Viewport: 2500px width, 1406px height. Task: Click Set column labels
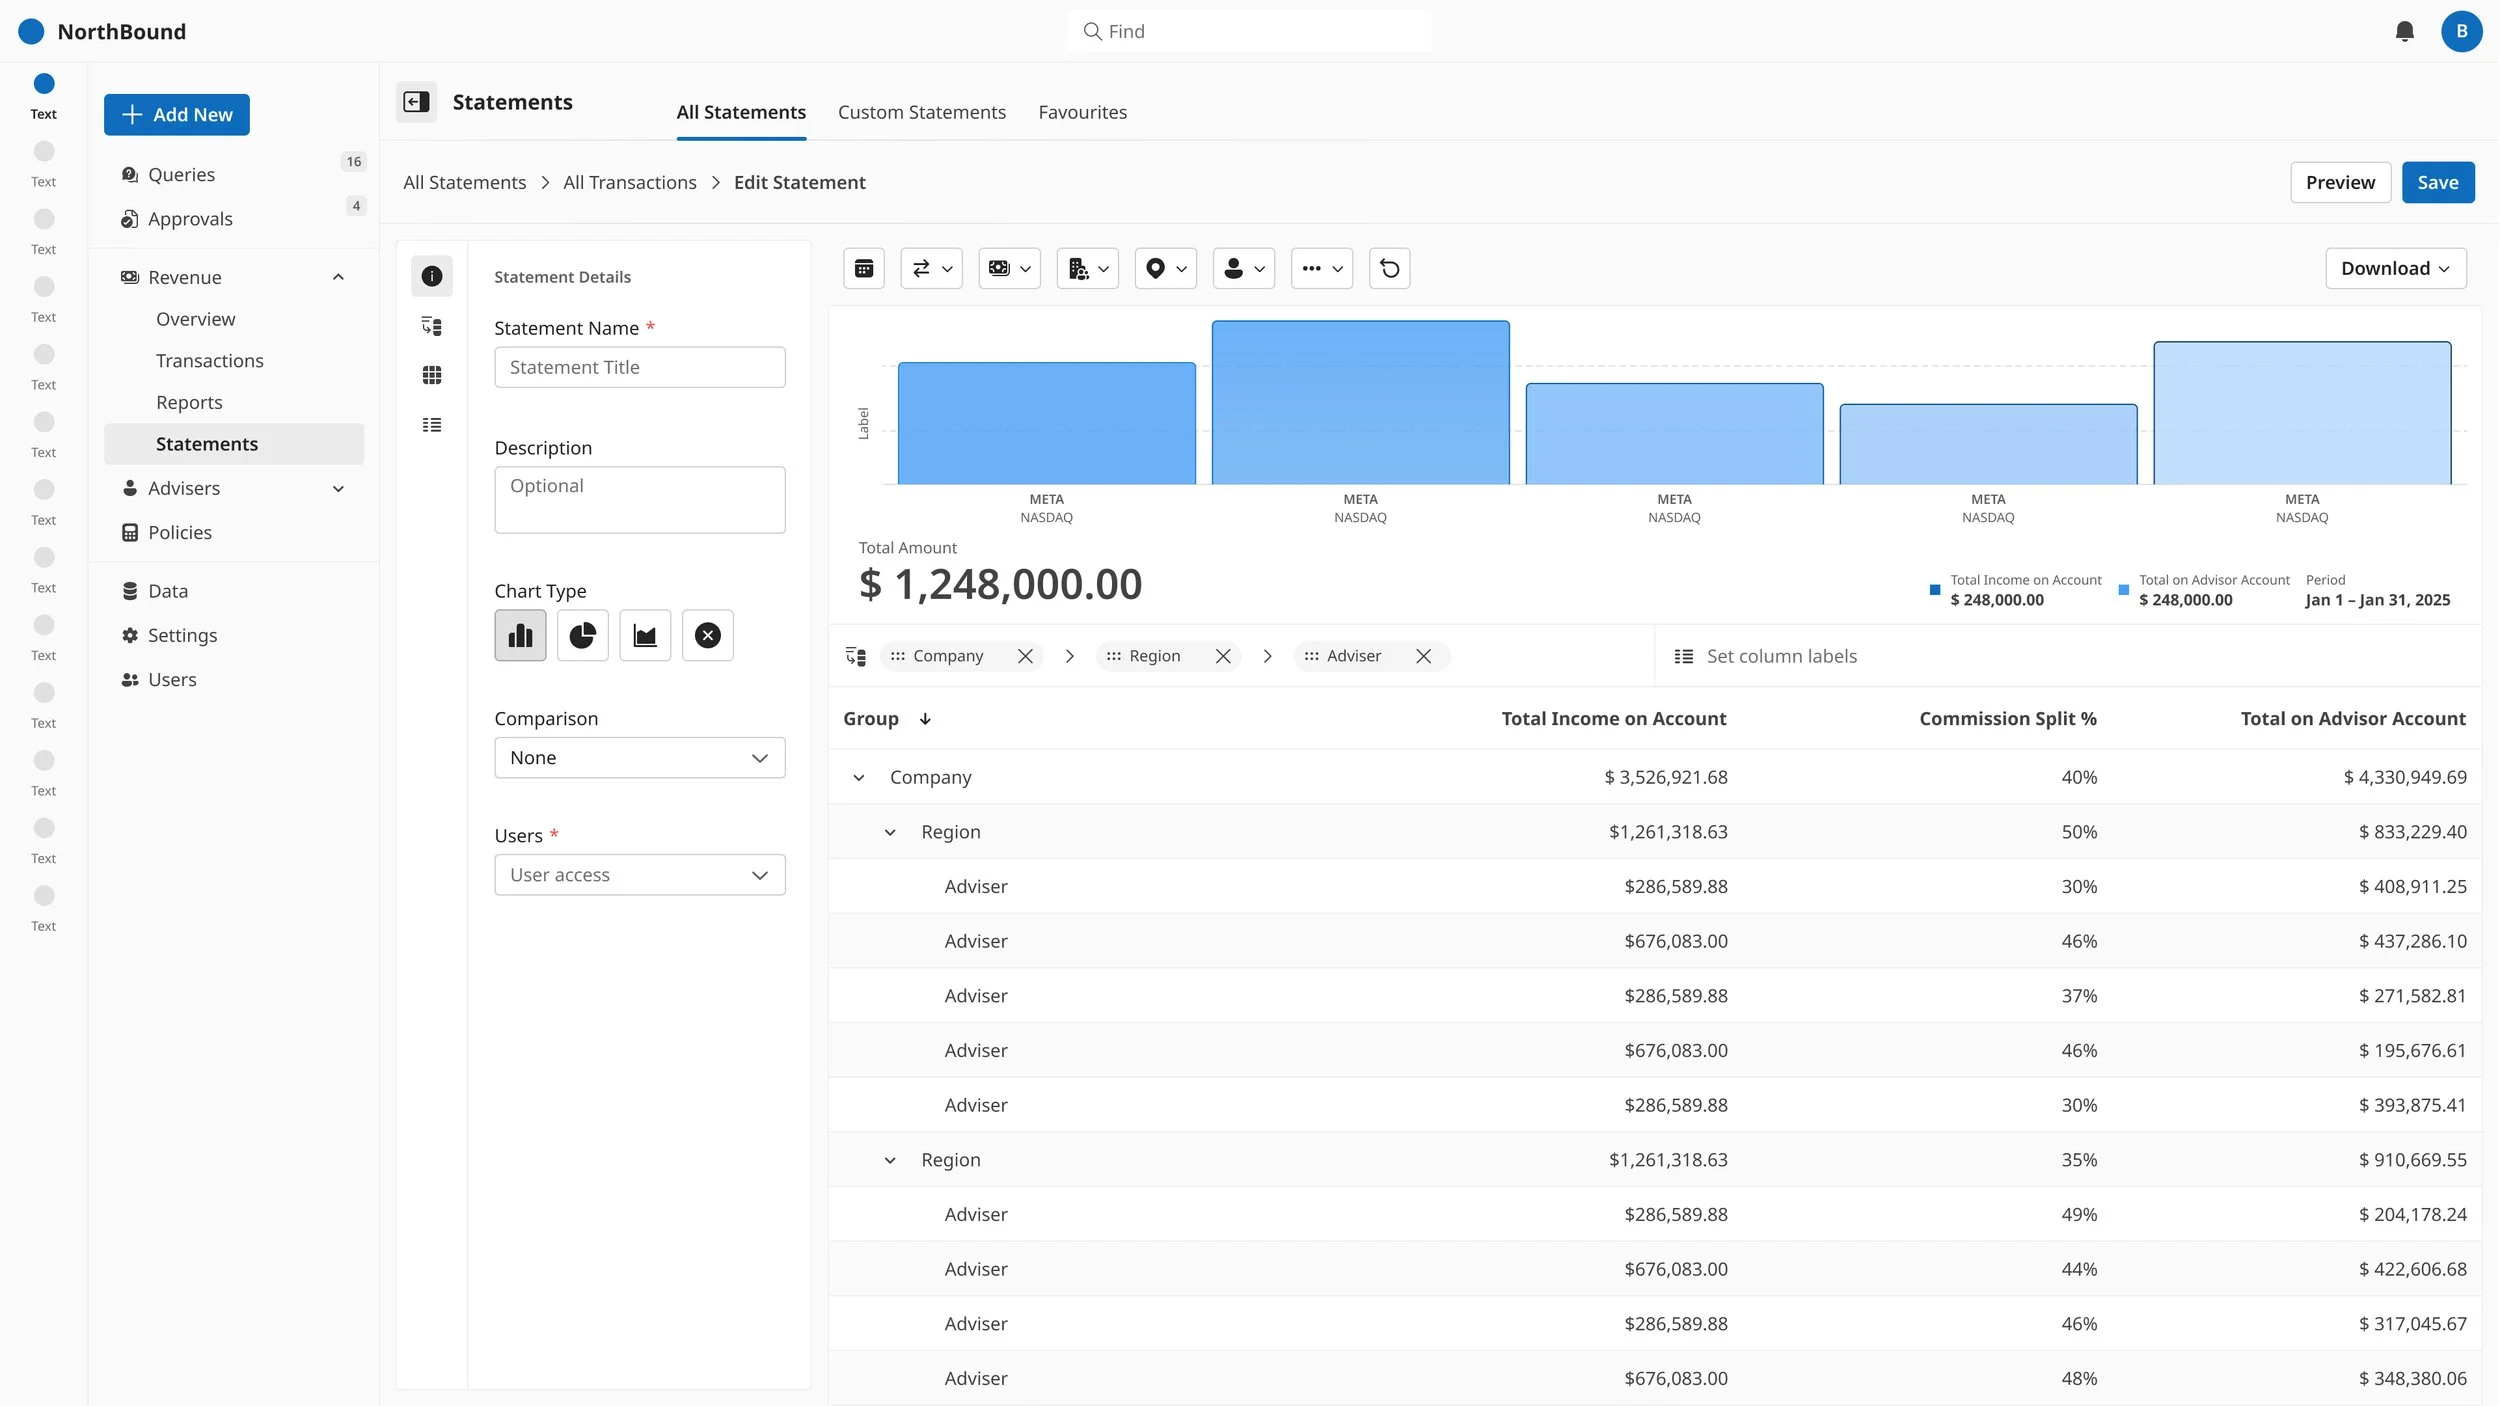[x=1781, y=656]
